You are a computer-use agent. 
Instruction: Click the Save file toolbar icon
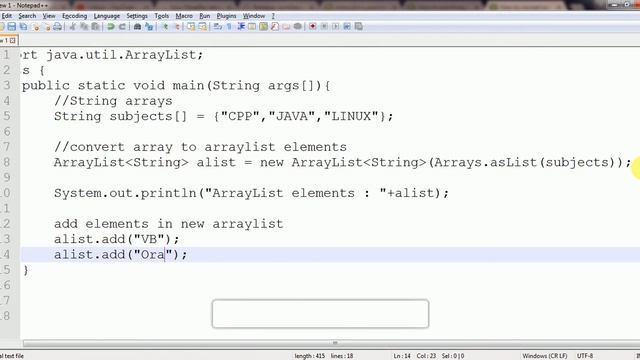click(12, 27)
